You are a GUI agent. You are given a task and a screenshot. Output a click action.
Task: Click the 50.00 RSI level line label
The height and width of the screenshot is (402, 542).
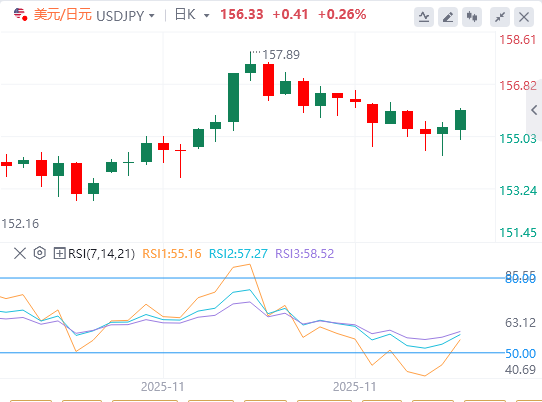[520, 354]
